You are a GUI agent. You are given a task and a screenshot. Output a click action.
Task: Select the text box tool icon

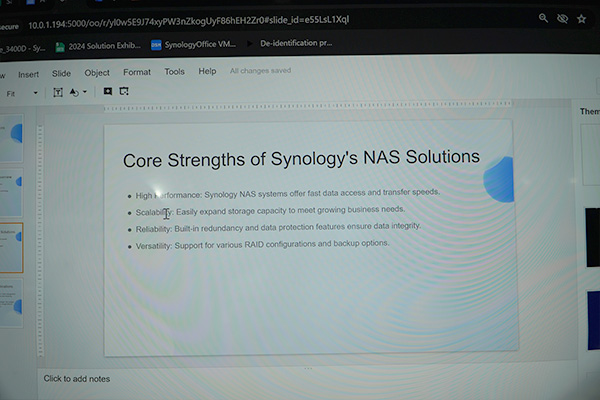tap(58, 92)
